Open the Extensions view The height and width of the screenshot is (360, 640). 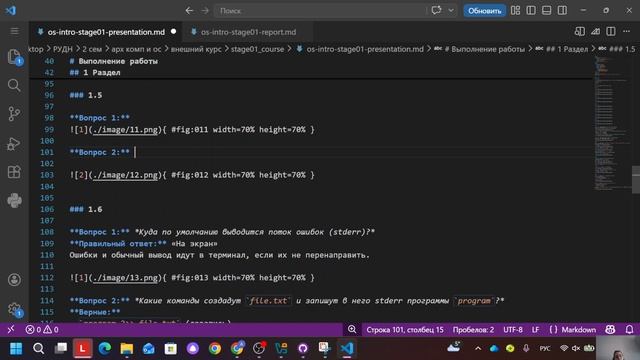[14, 172]
